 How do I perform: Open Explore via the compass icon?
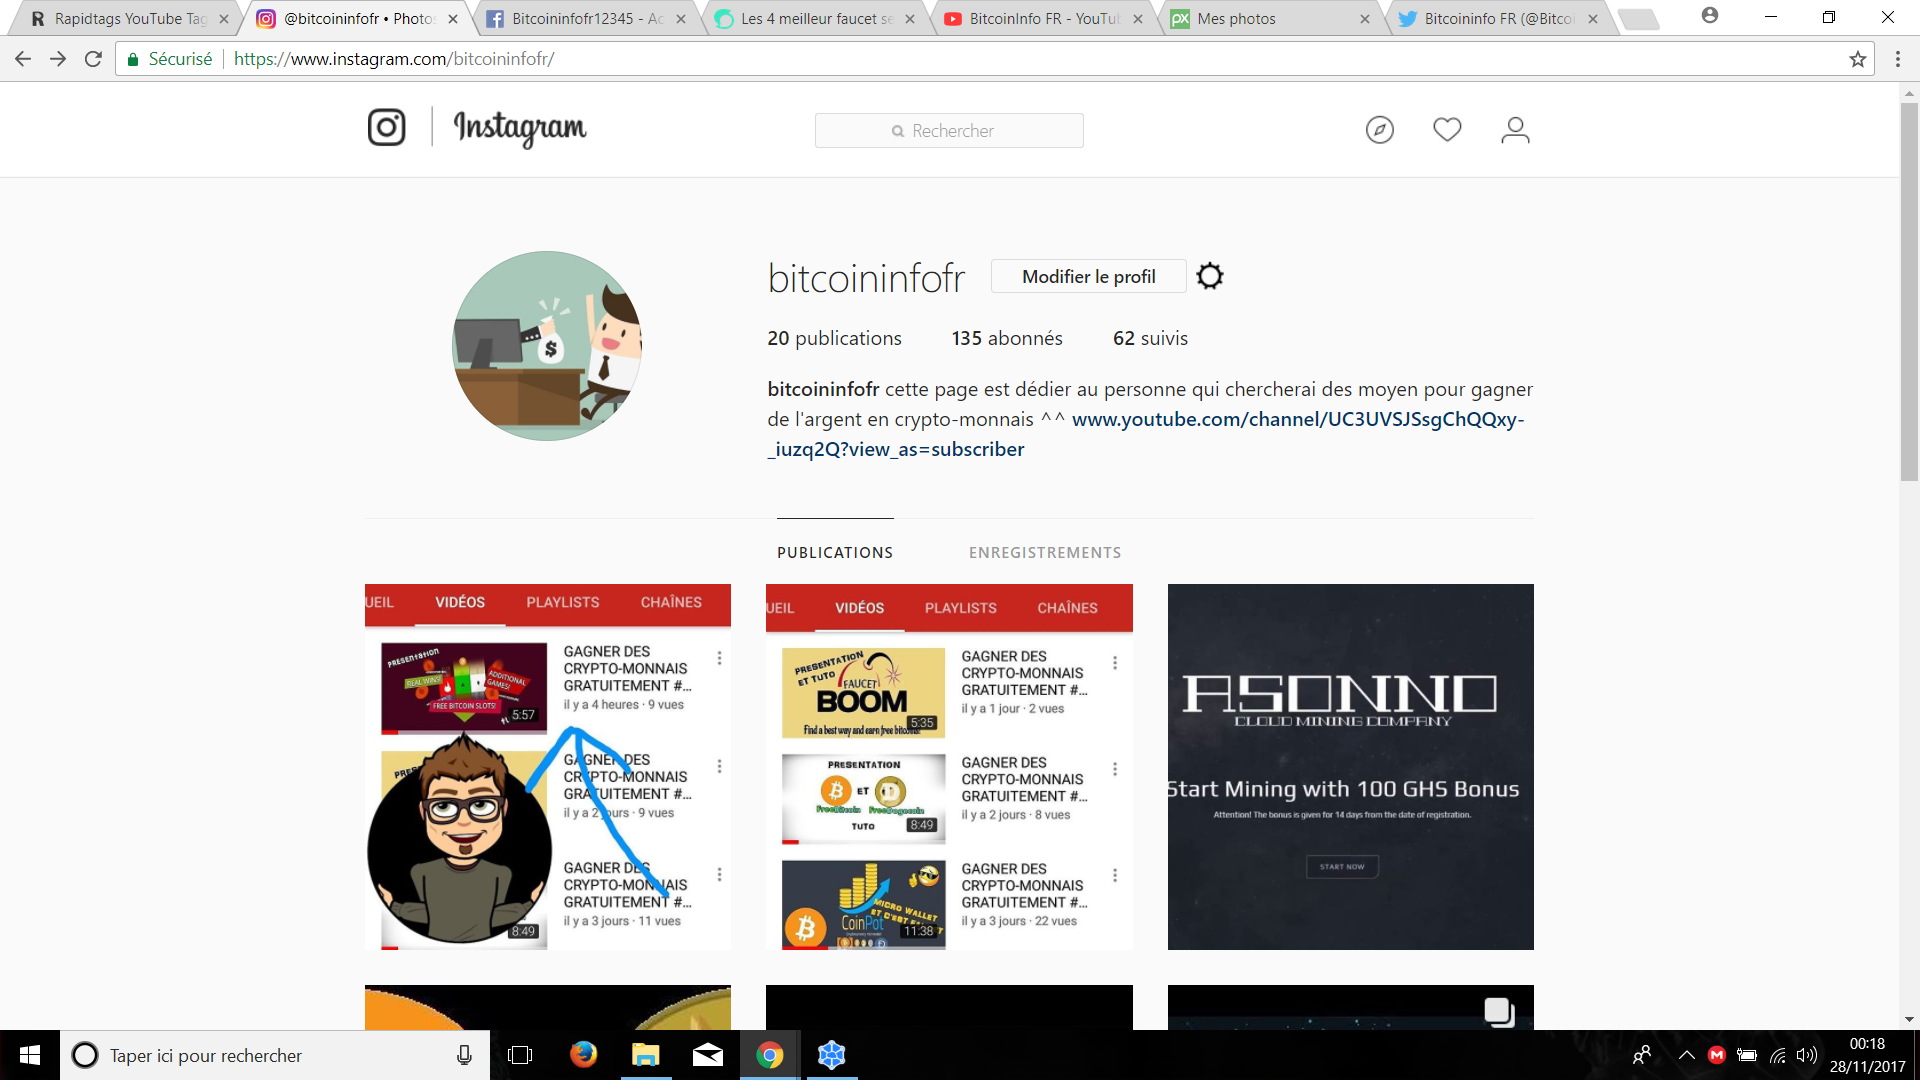click(1381, 129)
